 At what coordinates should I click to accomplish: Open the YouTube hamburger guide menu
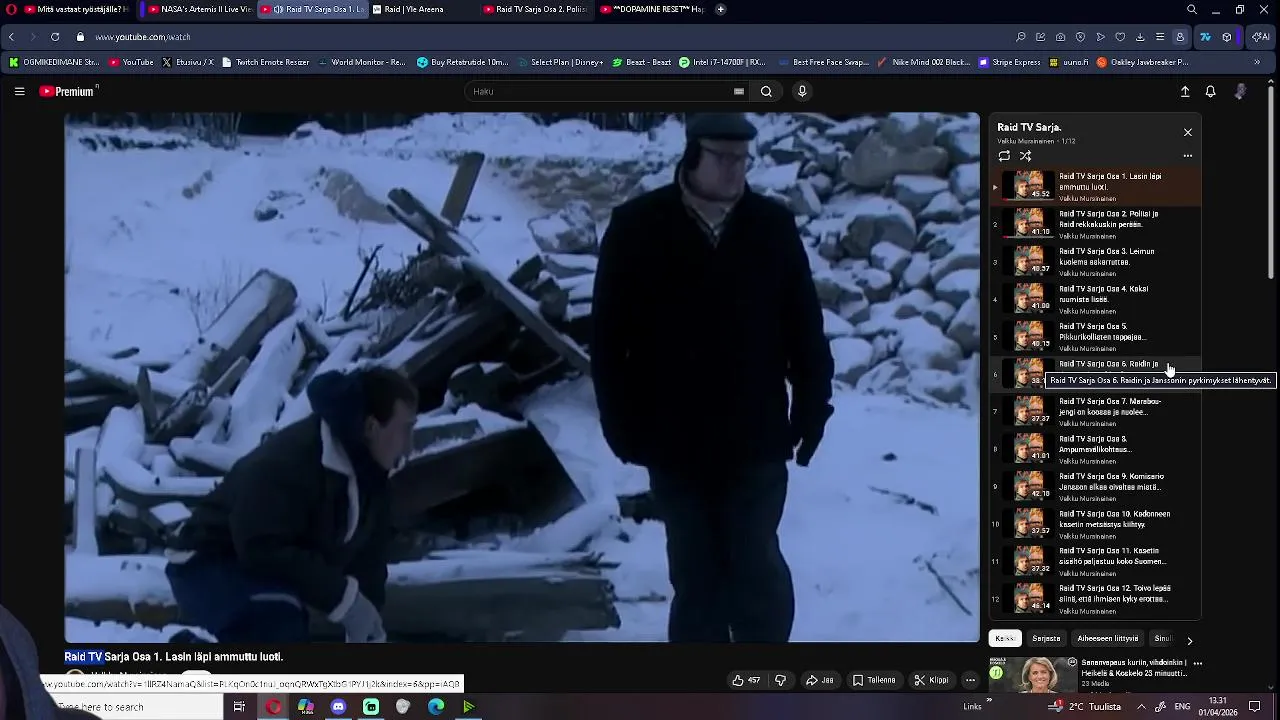(19, 91)
